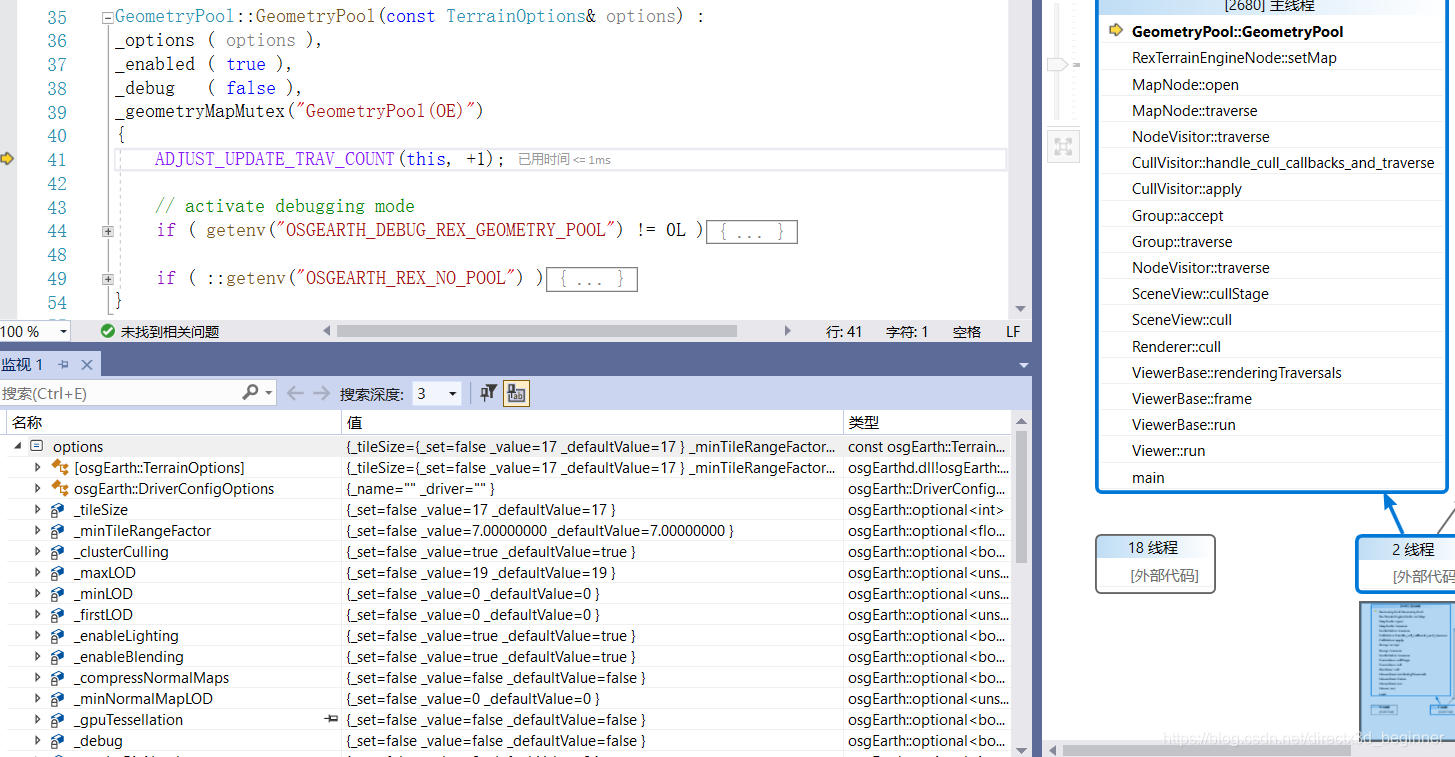Screen dimensions: 1455x757
Task: Click the _firstLOD field icon
Action: [58, 615]
